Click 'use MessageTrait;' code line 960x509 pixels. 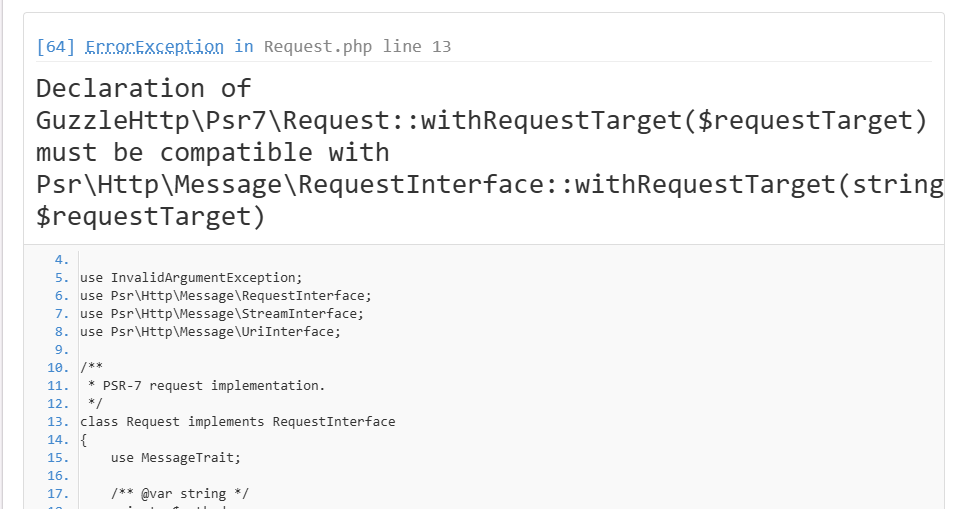[176, 458]
